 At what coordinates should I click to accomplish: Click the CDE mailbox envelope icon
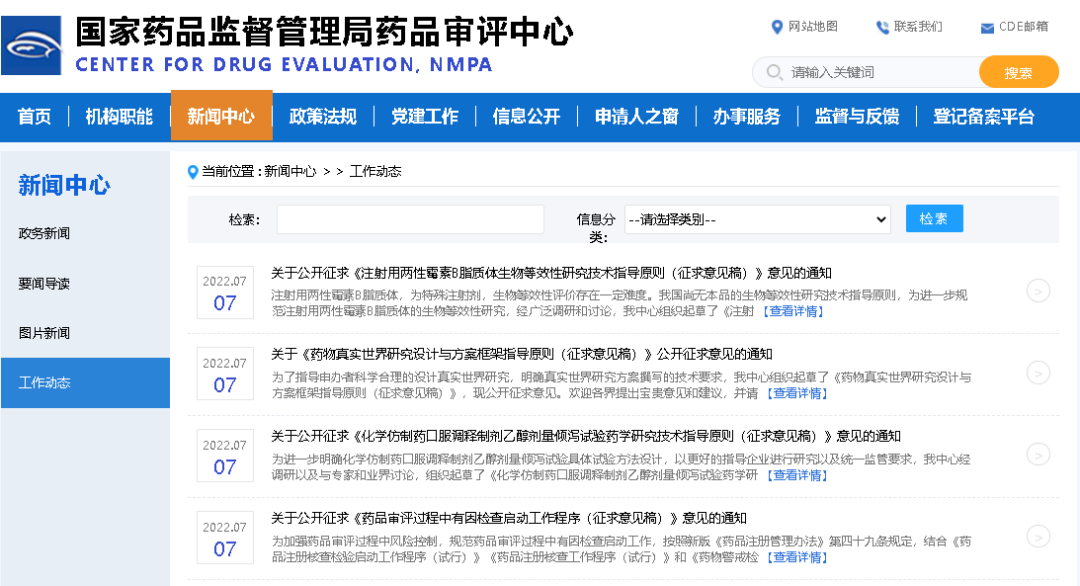click(x=987, y=28)
